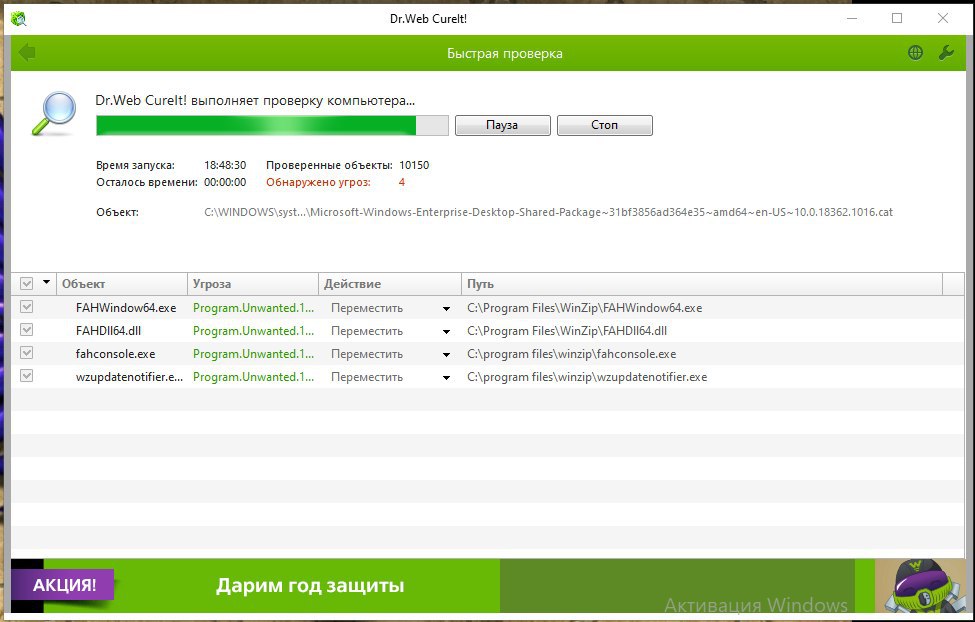Click the Dr.Web spider icon in title bar
Viewport: 975px width, 622px height.
coord(19,19)
